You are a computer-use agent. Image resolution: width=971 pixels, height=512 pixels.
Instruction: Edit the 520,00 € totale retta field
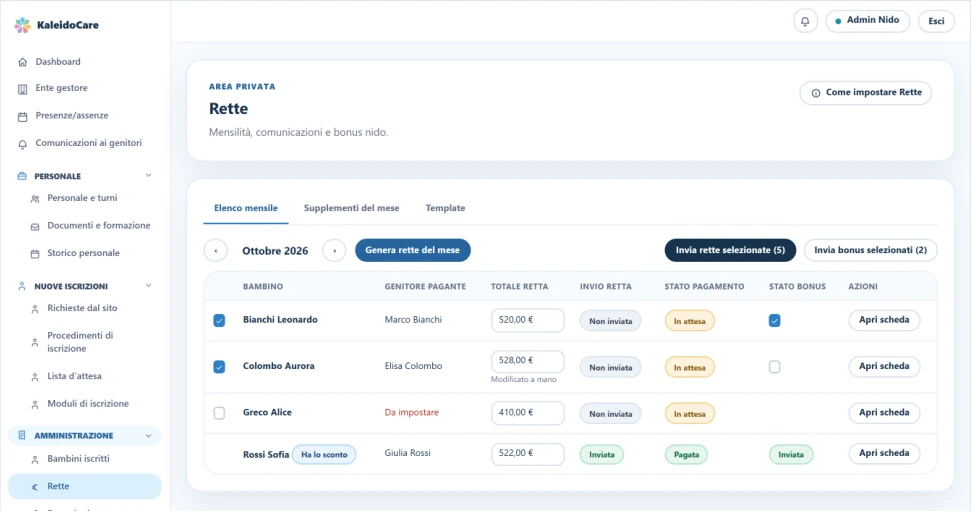coord(528,320)
